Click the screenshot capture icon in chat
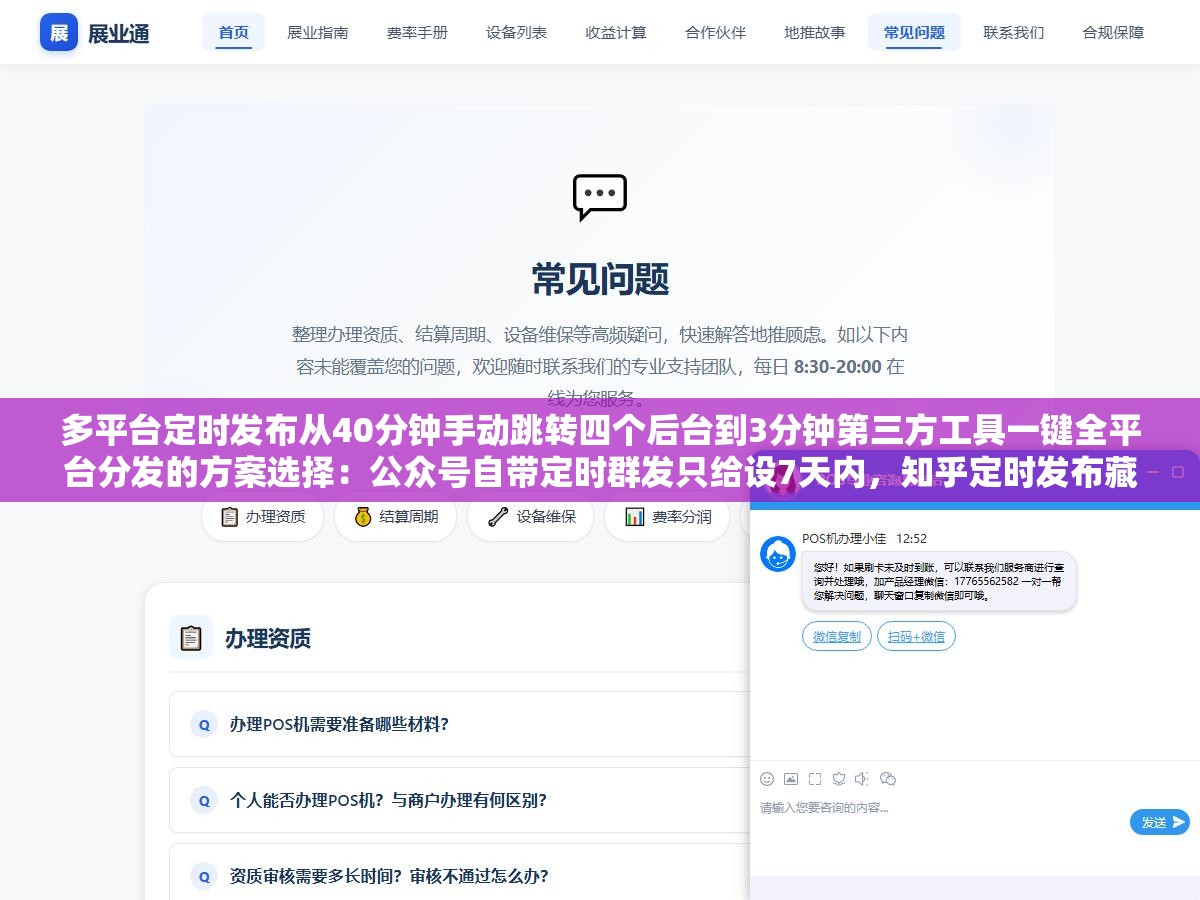 pos(815,778)
